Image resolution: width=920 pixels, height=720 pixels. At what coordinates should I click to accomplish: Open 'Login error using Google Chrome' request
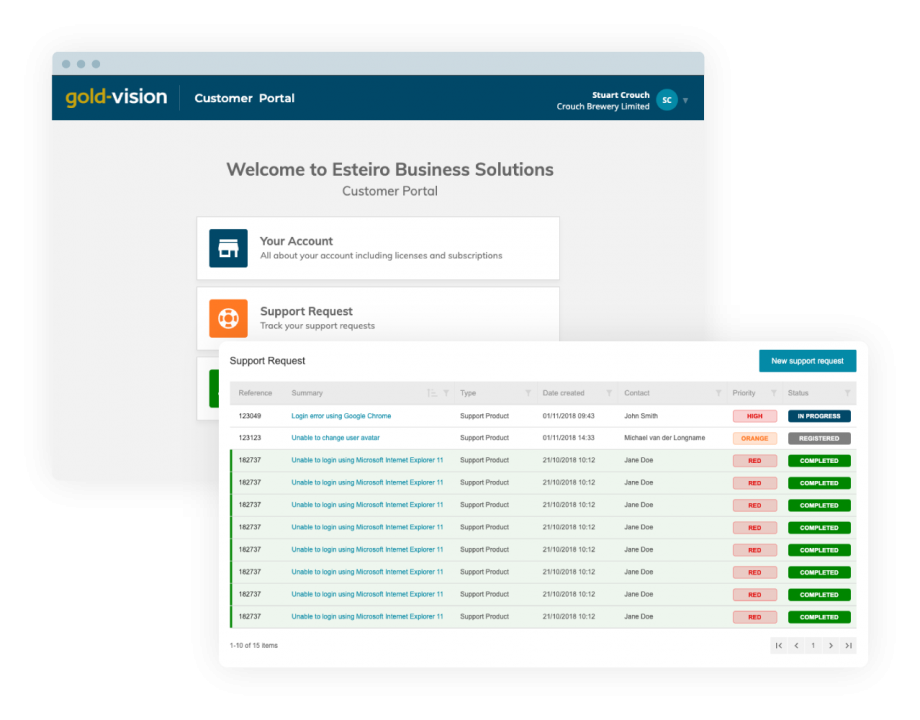[341, 416]
